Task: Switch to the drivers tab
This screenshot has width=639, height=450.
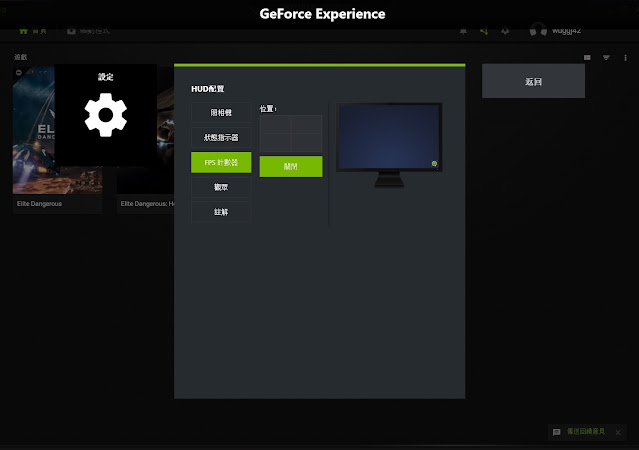Action: point(88,31)
